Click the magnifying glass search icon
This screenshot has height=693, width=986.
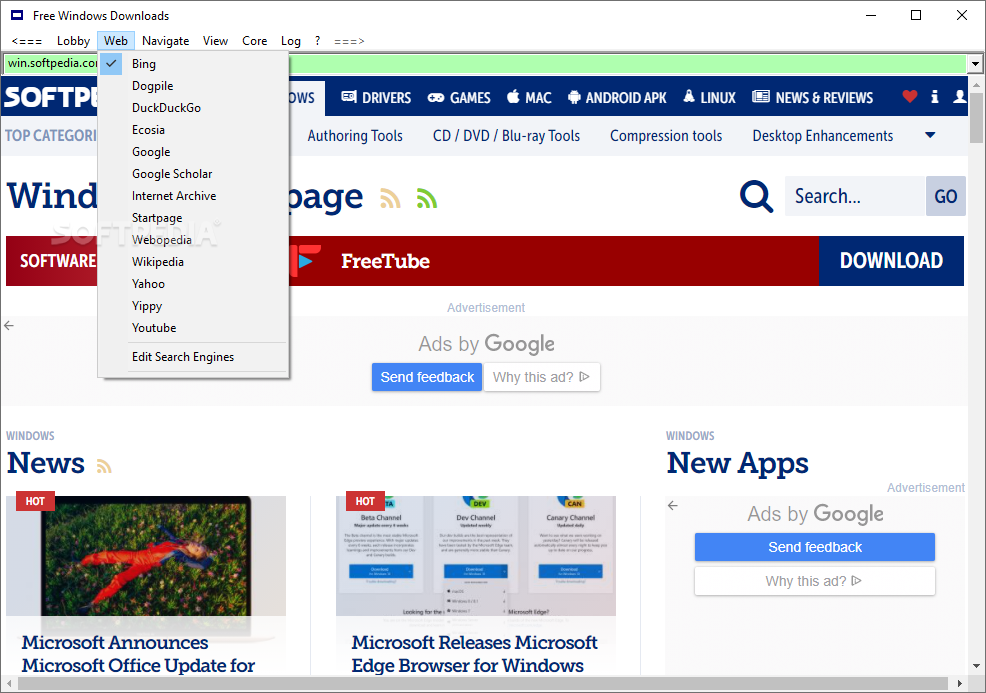click(756, 197)
